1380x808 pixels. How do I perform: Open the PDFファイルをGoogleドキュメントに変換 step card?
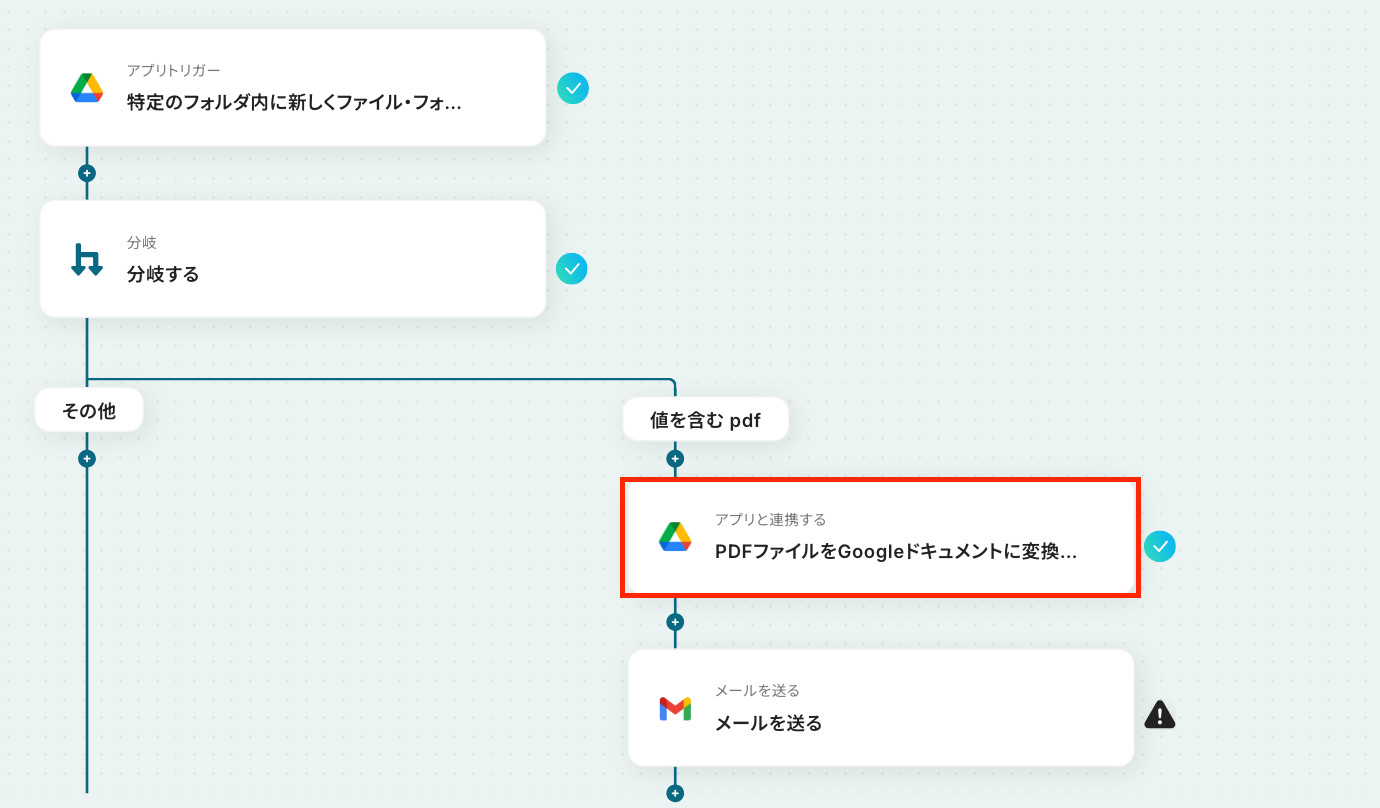point(881,538)
